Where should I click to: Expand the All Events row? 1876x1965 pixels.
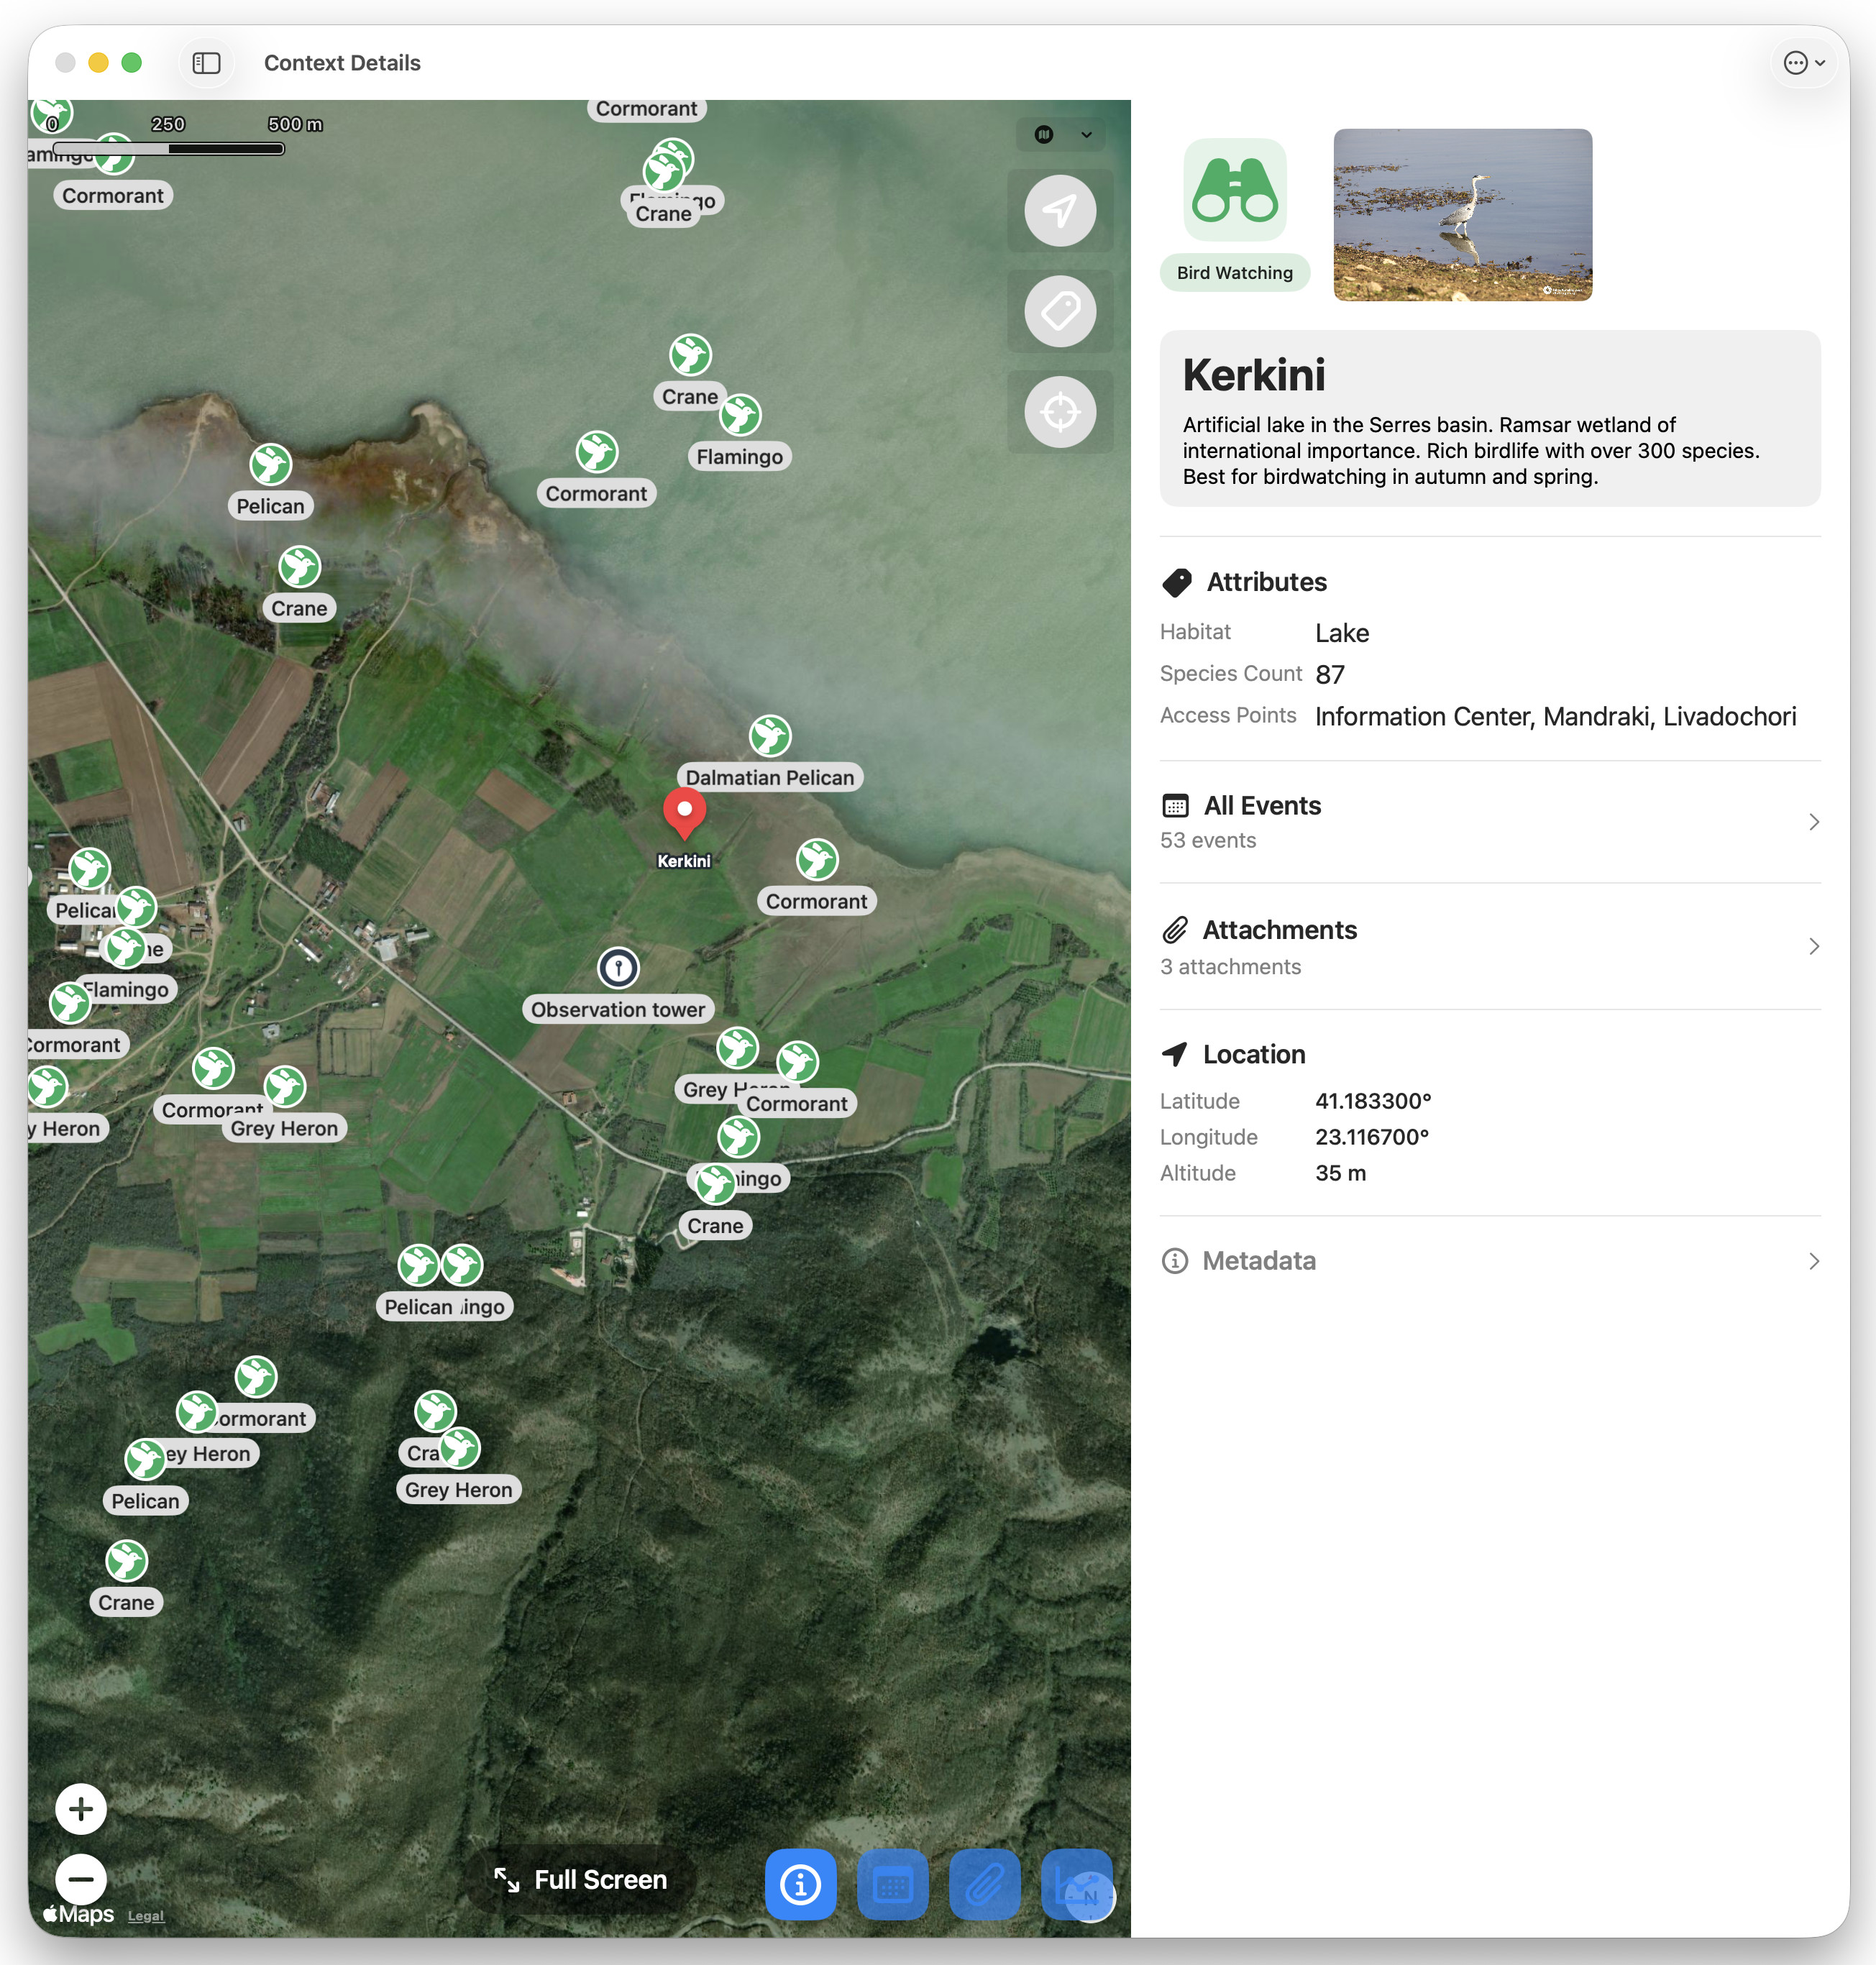coord(1489,822)
